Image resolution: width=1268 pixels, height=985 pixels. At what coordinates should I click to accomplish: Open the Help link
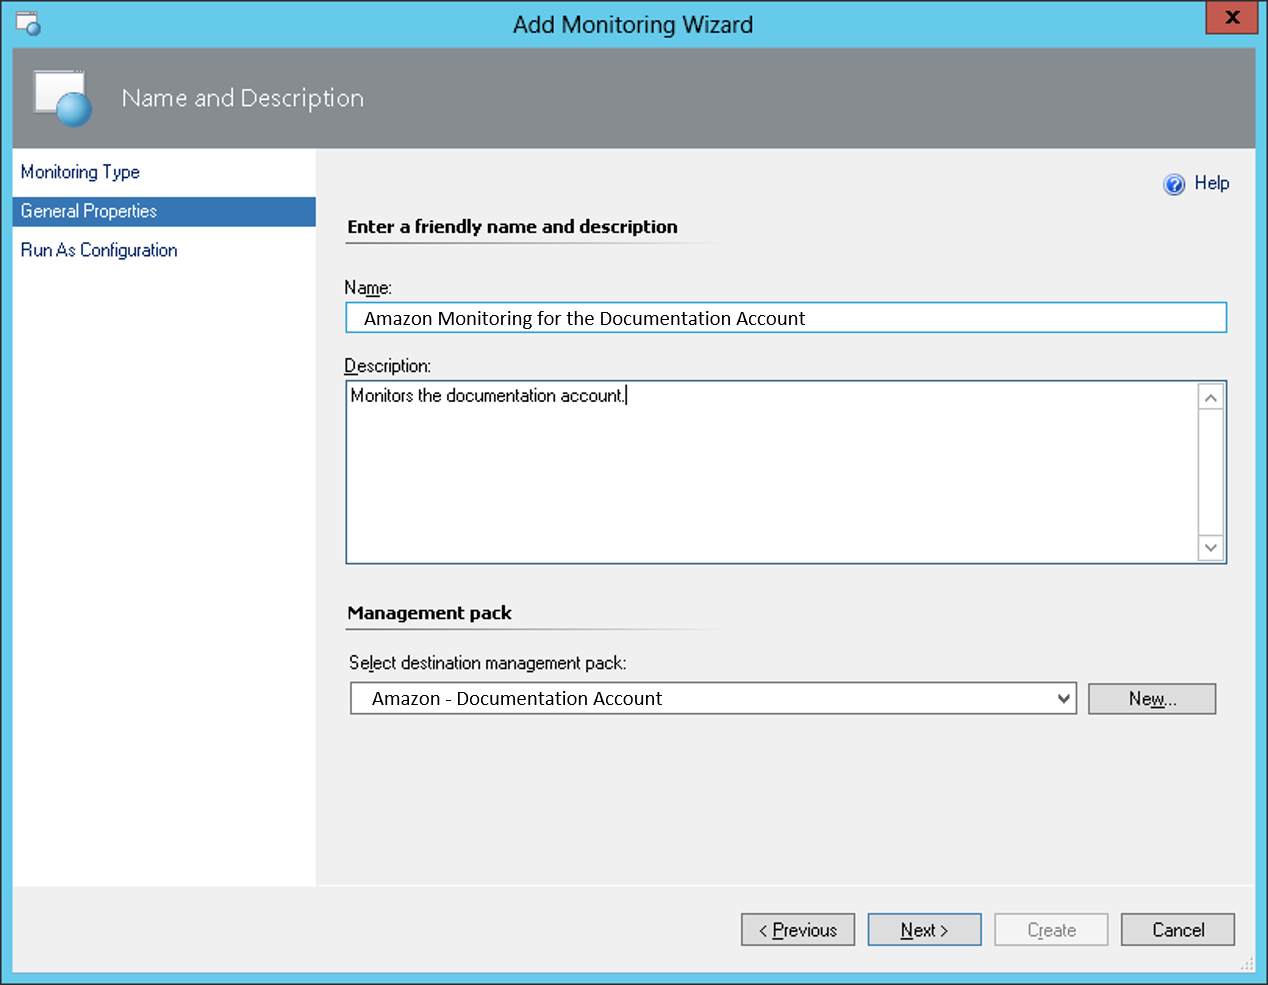coord(1211,183)
